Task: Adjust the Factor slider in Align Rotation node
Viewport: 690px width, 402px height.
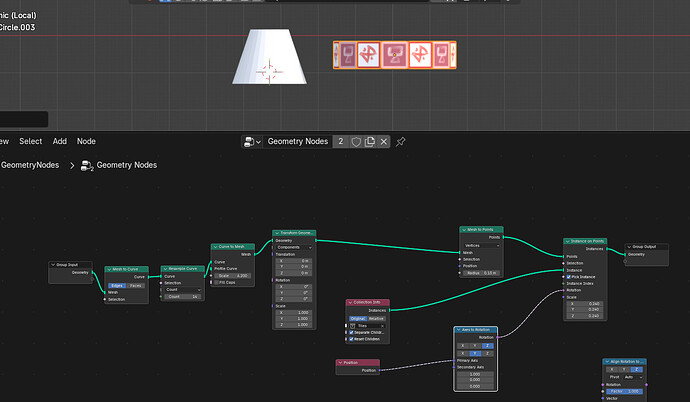Action: point(624,391)
